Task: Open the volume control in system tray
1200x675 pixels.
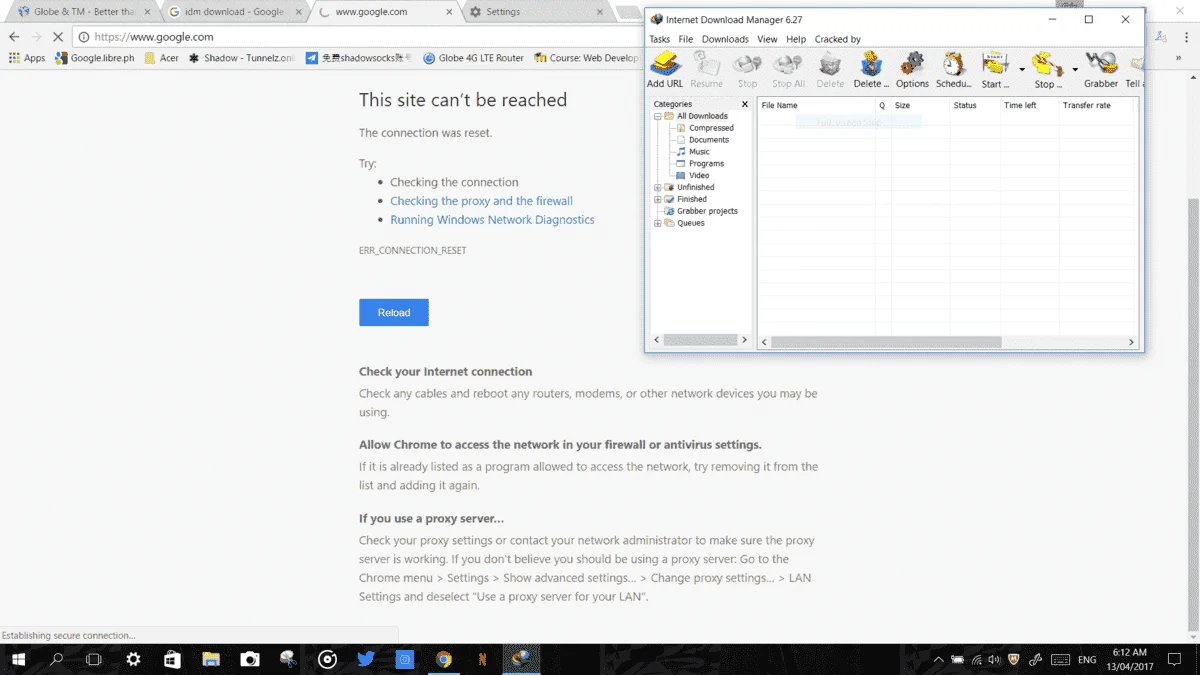Action: [996, 660]
